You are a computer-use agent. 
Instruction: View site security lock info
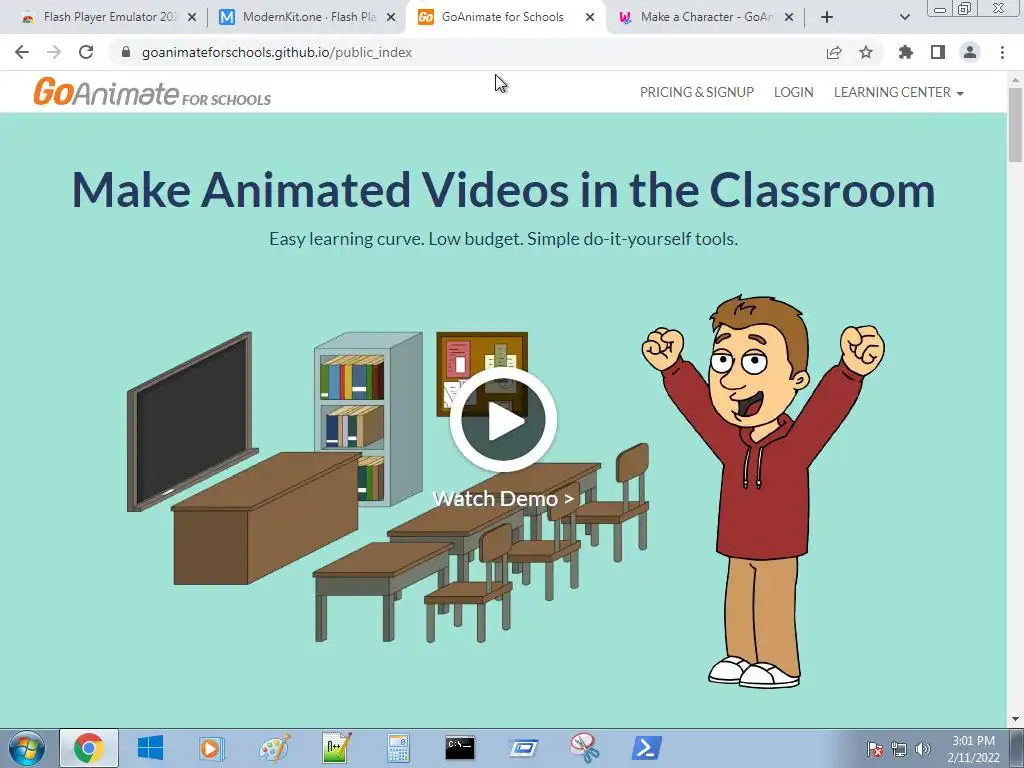click(x=126, y=52)
